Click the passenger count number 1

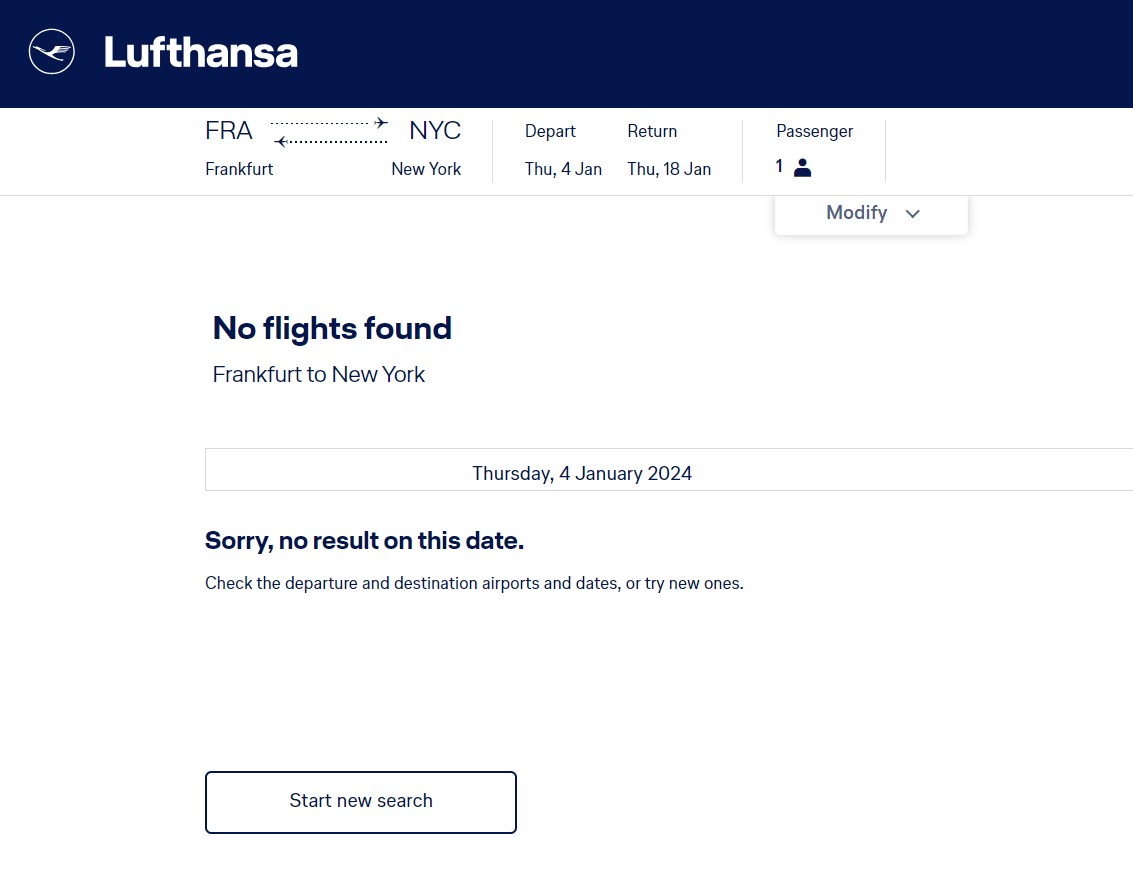click(x=779, y=167)
